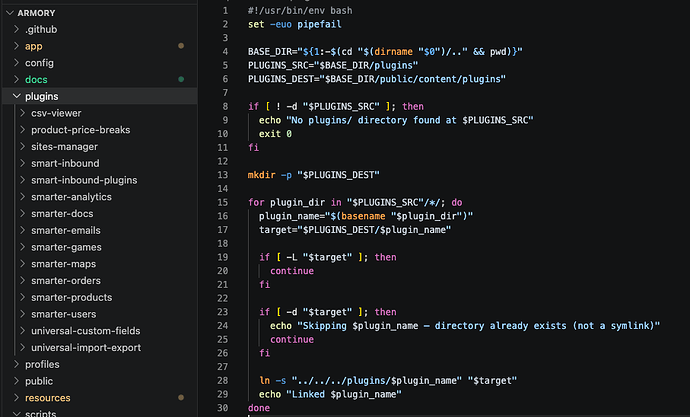Expand the sites-manager folder
Screen dimensions: 690x417
point(64,146)
